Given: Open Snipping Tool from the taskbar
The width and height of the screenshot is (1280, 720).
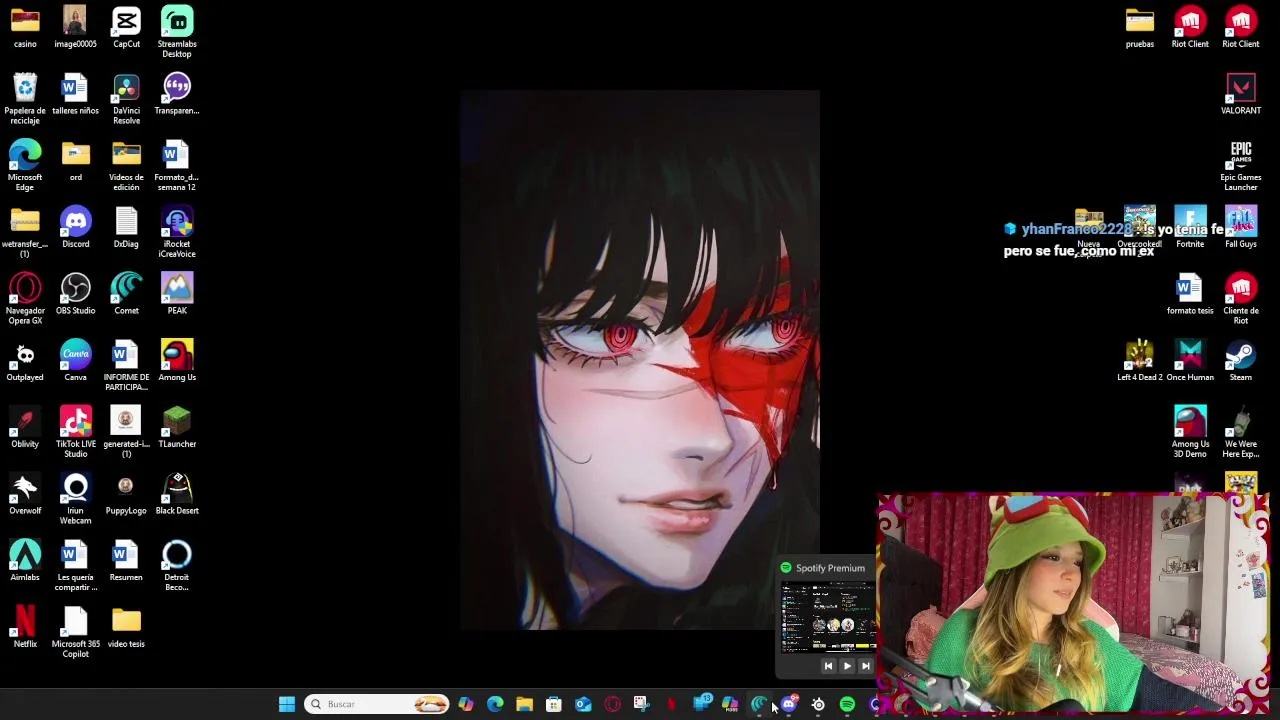Looking at the screenshot, I should click(641, 704).
